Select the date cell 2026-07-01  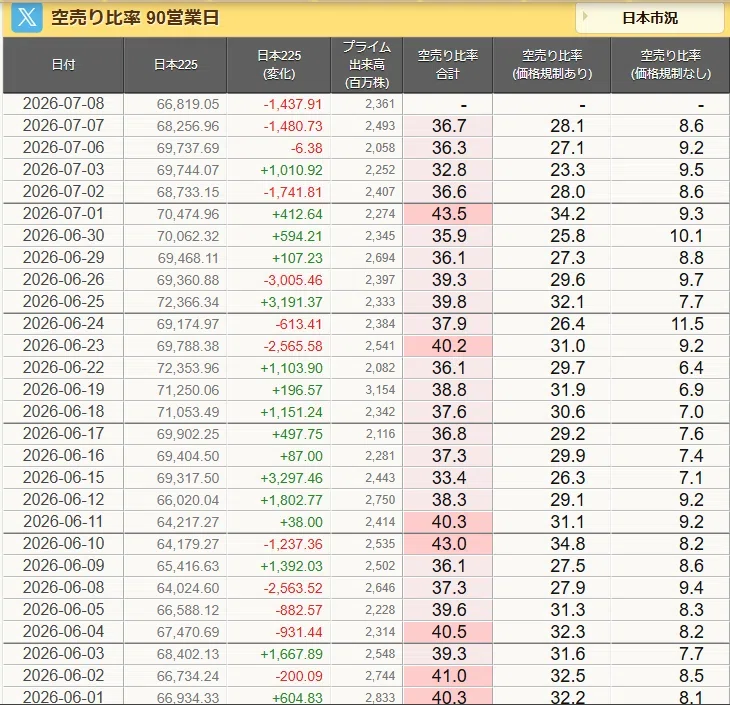pyautogui.click(x=63, y=213)
